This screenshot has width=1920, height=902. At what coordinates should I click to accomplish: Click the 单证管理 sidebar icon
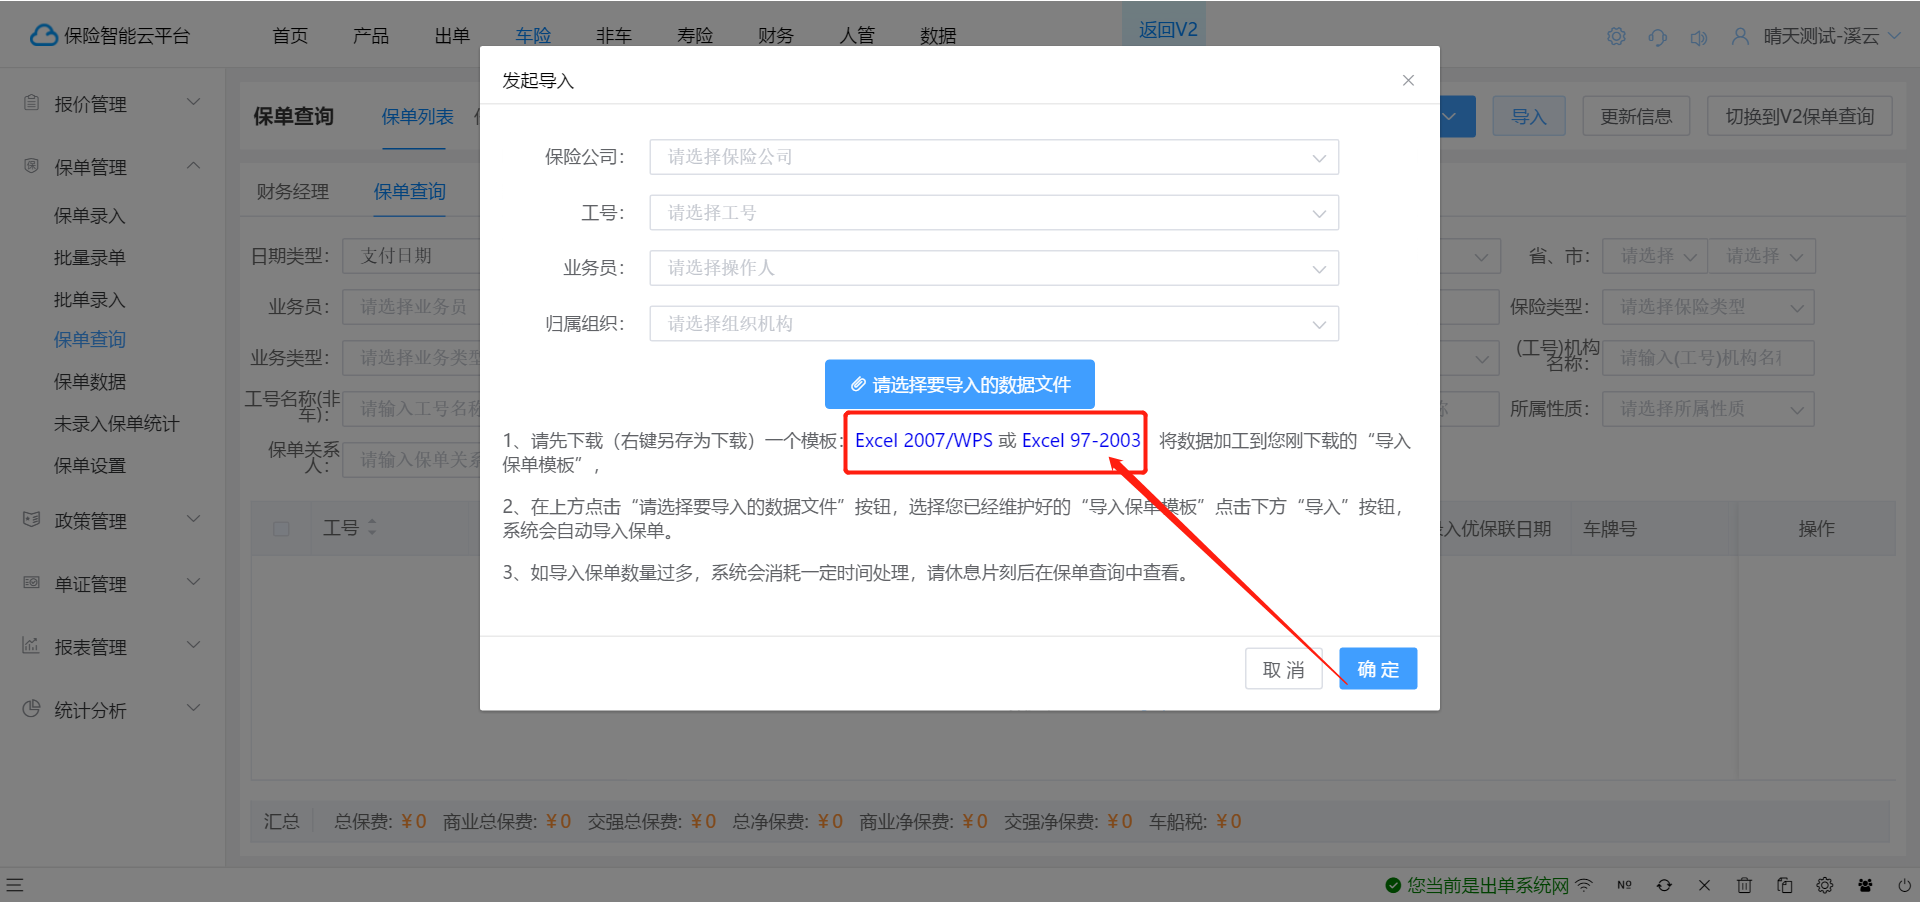click(x=31, y=582)
